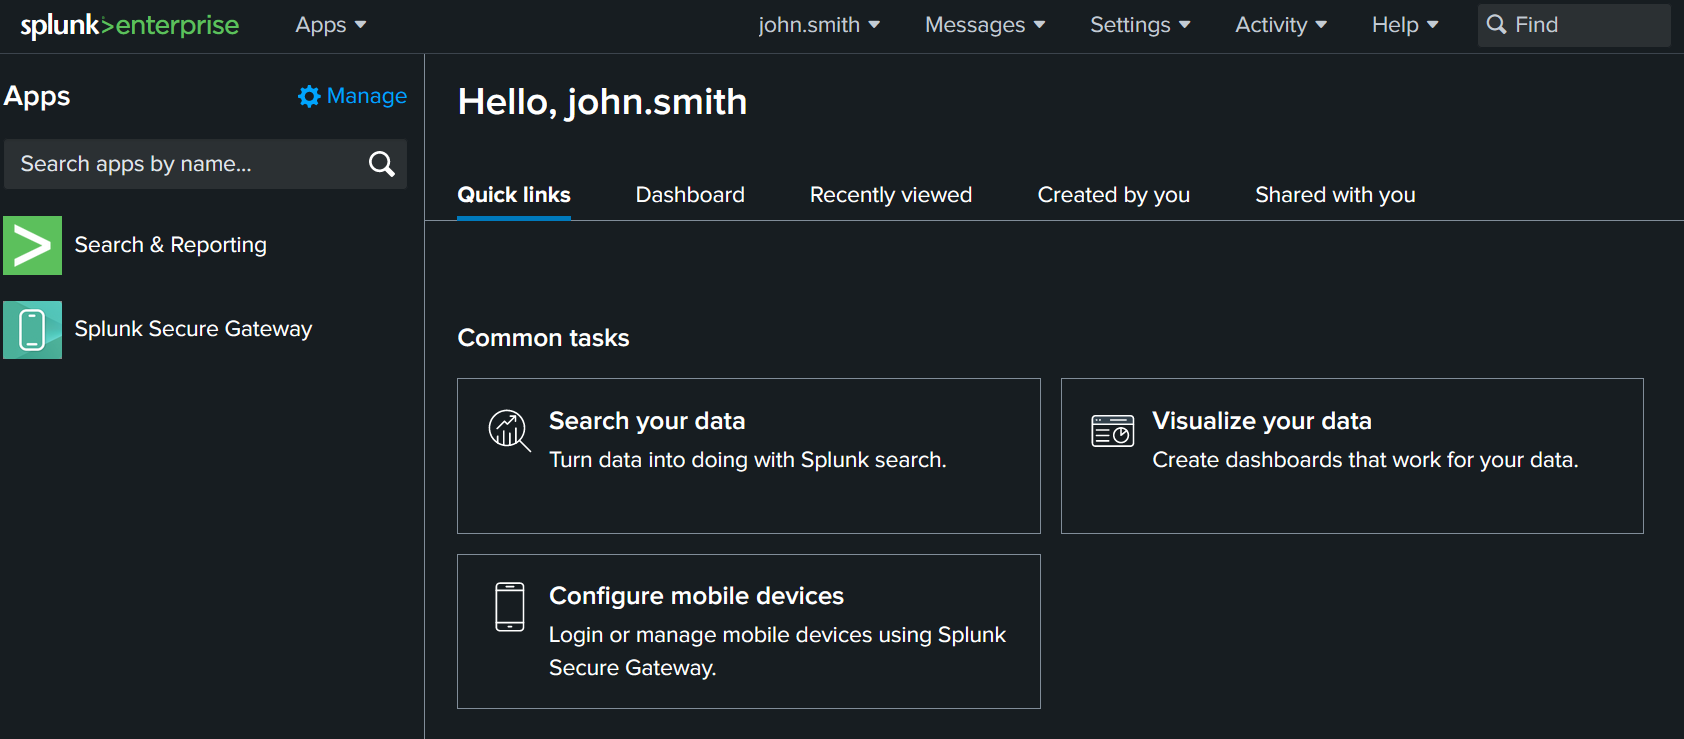The height and width of the screenshot is (739, 1684).
Task: Select the Recently viewed tab
Action: coord(890,195)
